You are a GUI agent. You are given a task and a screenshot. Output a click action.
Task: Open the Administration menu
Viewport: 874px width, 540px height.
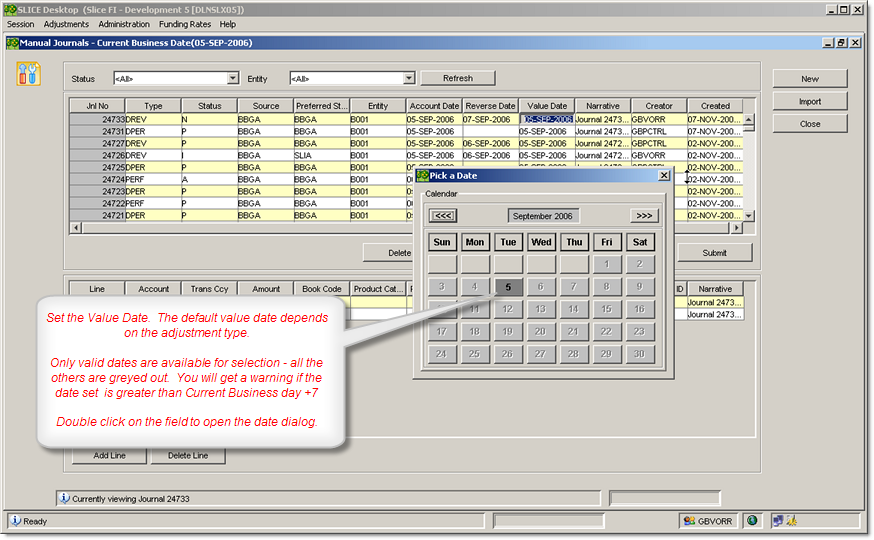point(124,24)
